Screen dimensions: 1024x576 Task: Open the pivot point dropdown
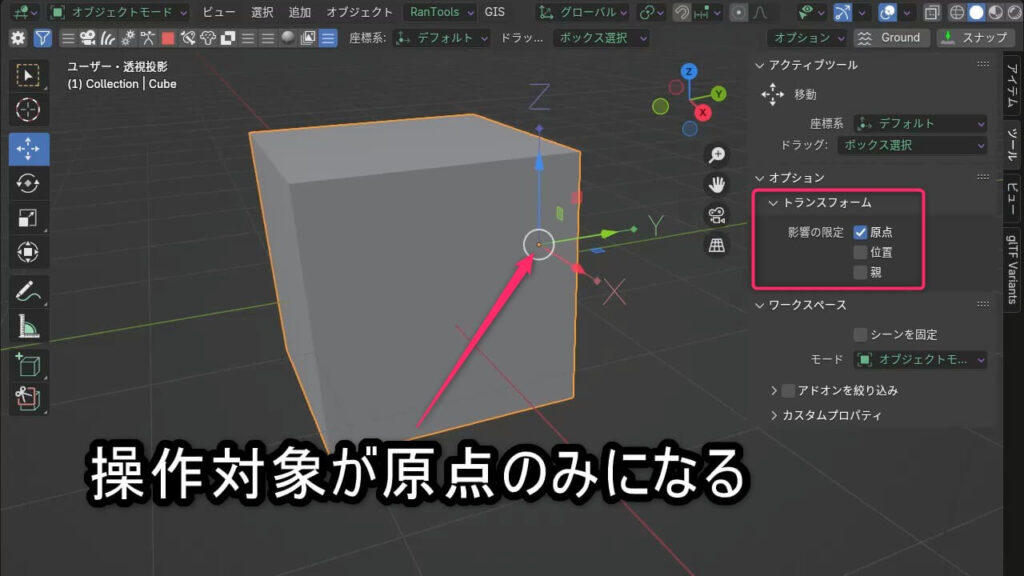click(x=651, y=12)
